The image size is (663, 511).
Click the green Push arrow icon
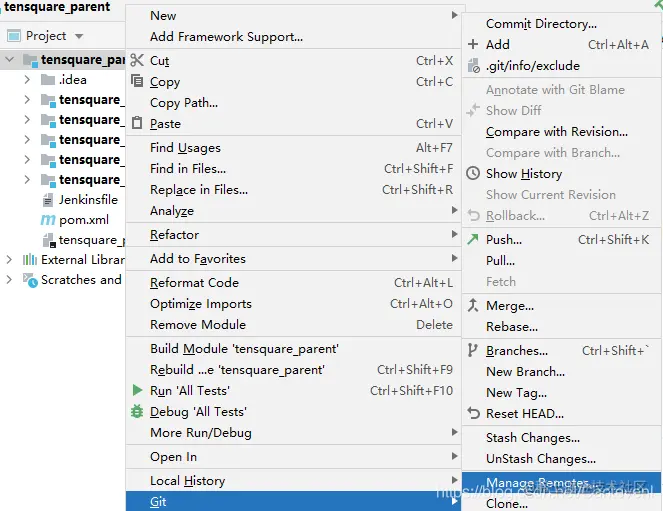pos(473,239)
